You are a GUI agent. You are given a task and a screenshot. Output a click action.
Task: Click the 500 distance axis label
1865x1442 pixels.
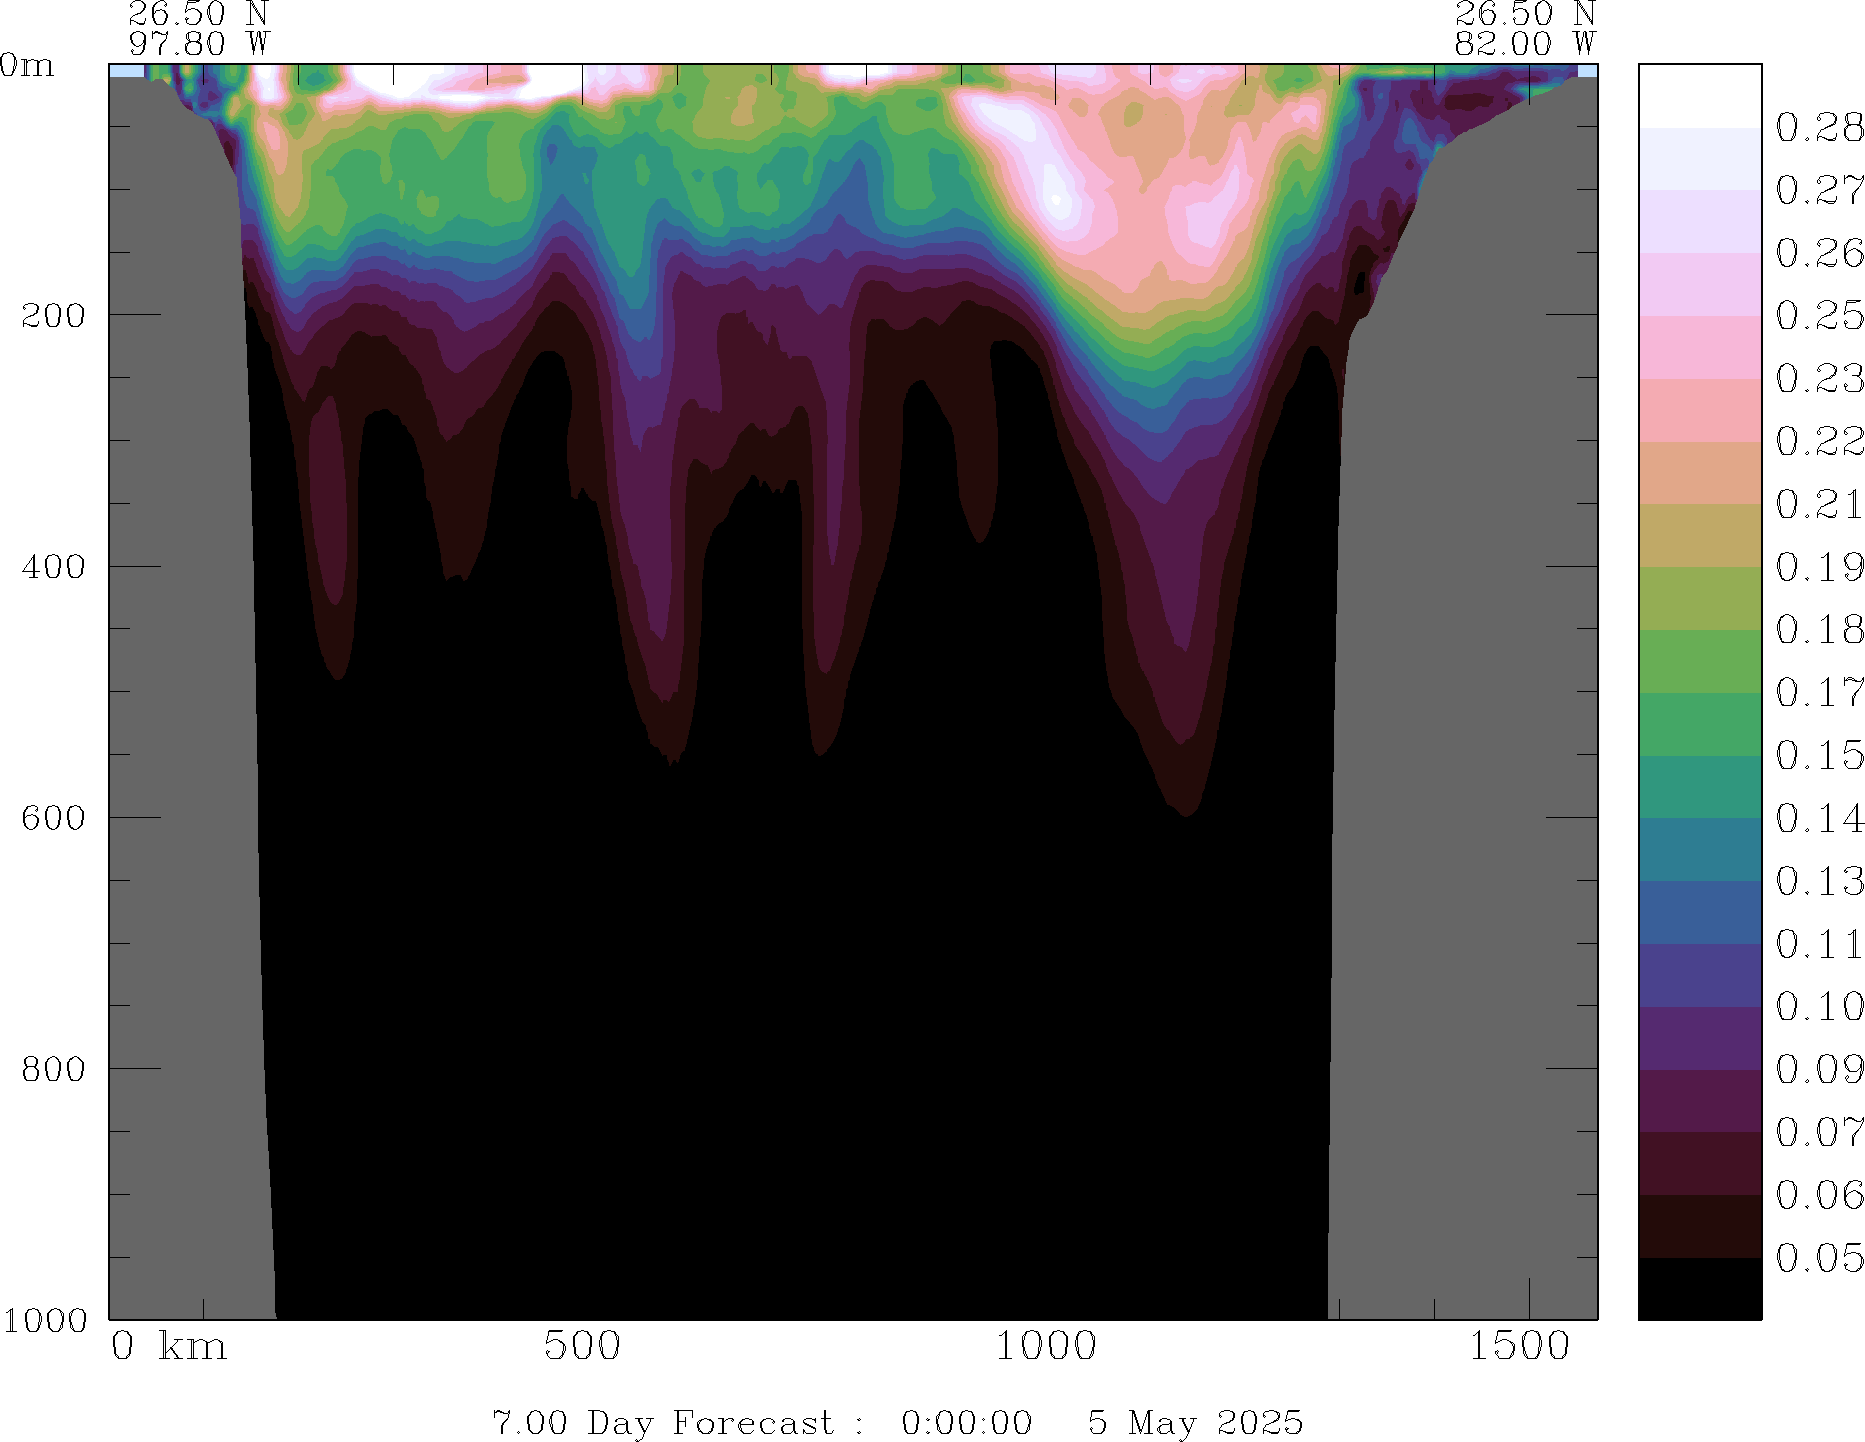pyautogui.click(x=582, y=1346)
